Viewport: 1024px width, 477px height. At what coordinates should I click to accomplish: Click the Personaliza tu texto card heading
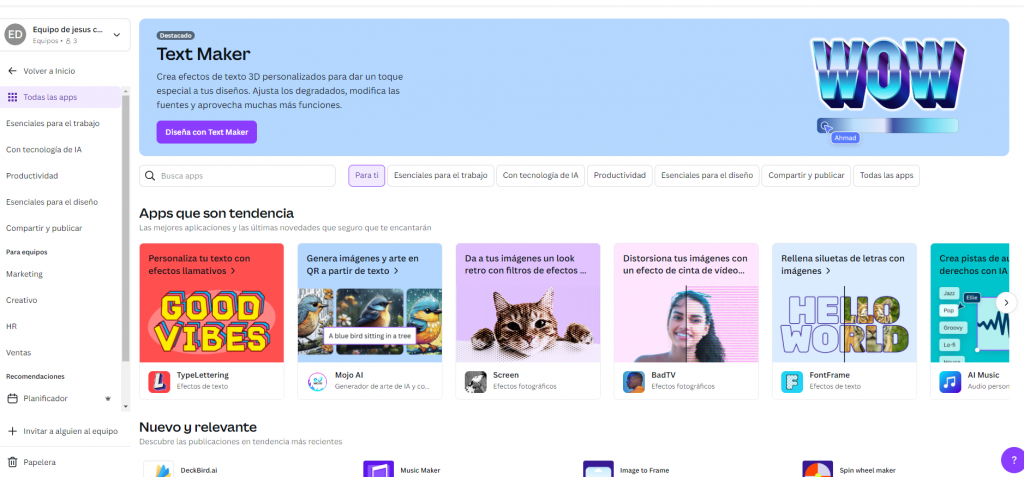pos(199,264)
